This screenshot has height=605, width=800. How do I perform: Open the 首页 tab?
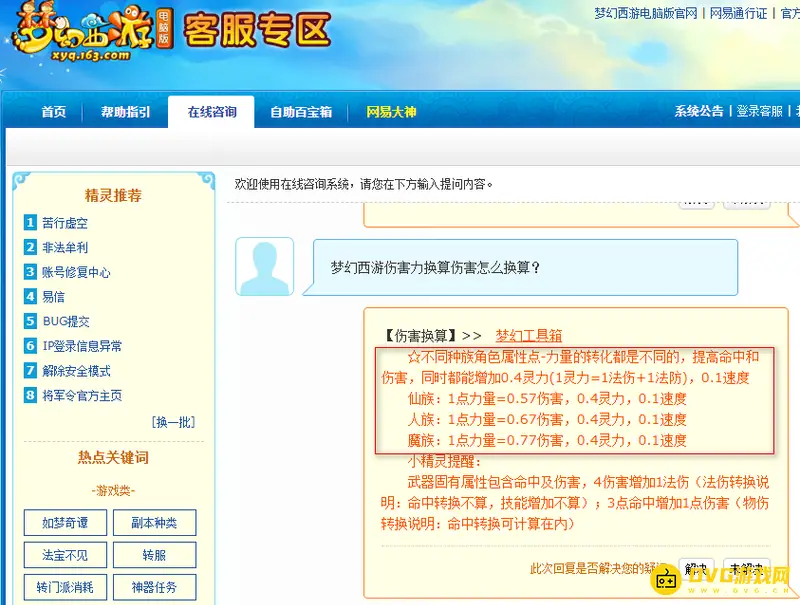point(54,112)
